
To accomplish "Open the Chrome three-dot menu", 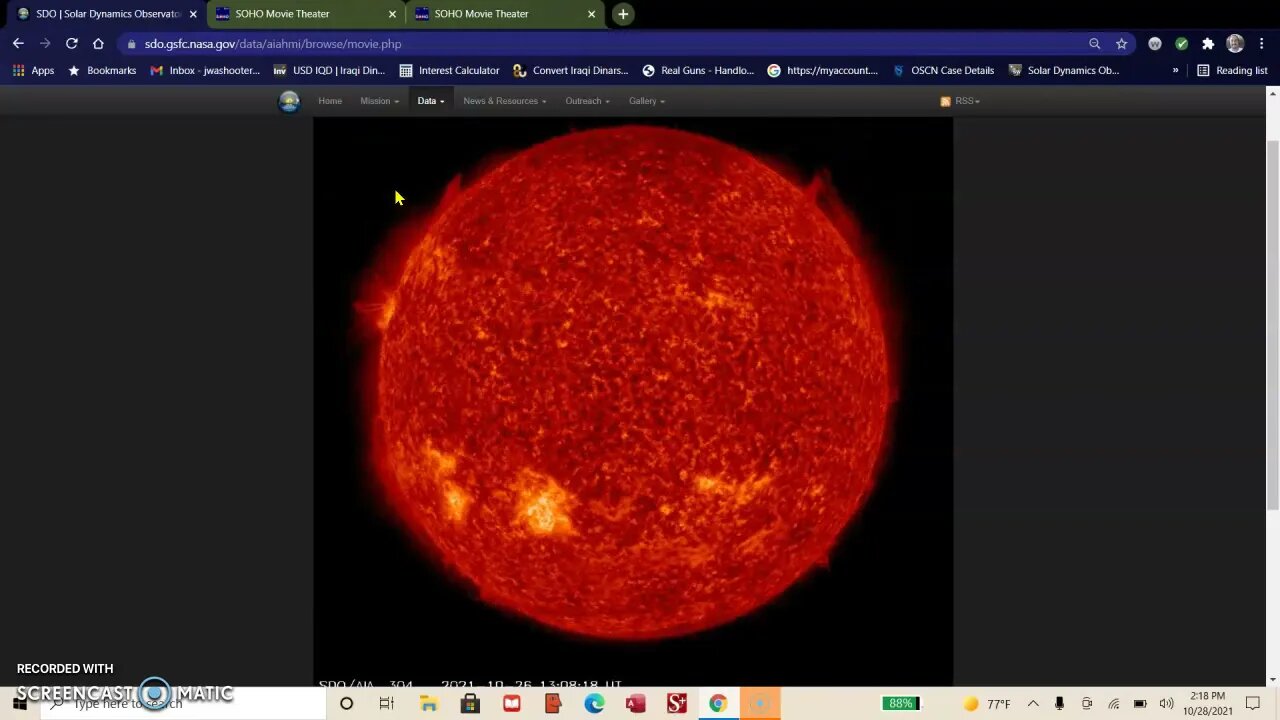I will pyautogui.click(x=1261, y=44).
